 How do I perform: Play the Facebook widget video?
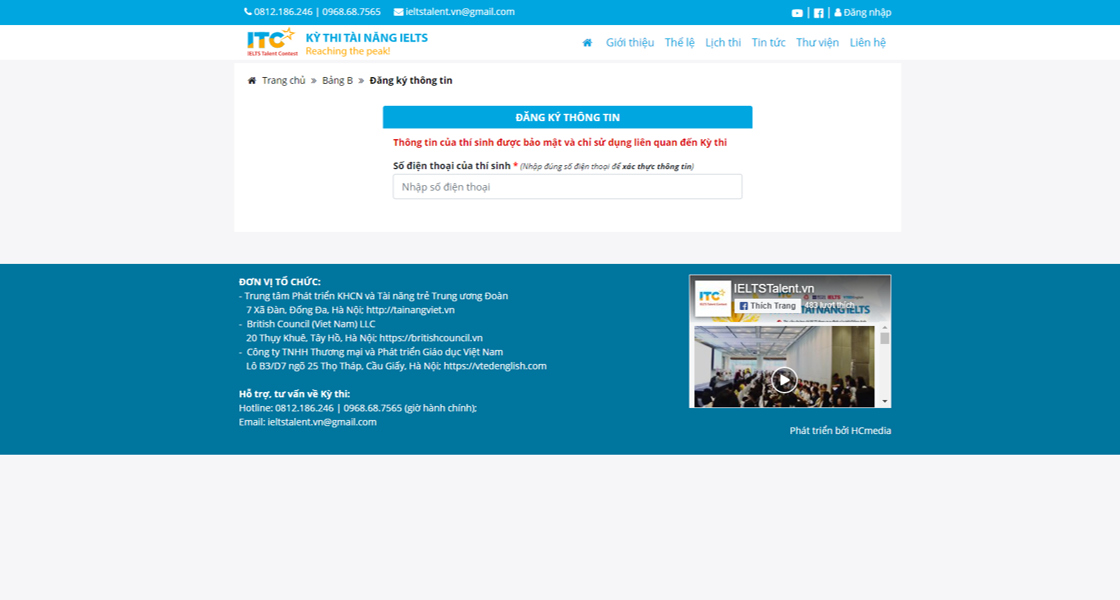[x=784, y=380]
